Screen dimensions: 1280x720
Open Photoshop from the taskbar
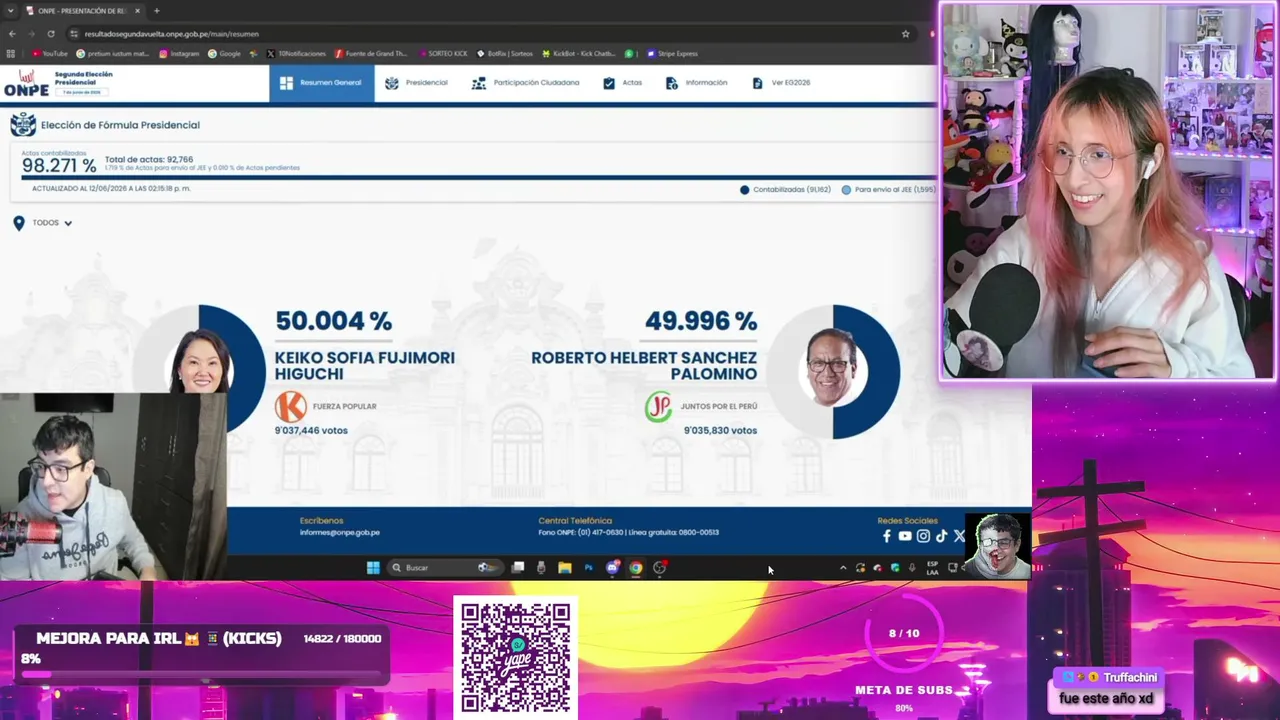[588, 568]
